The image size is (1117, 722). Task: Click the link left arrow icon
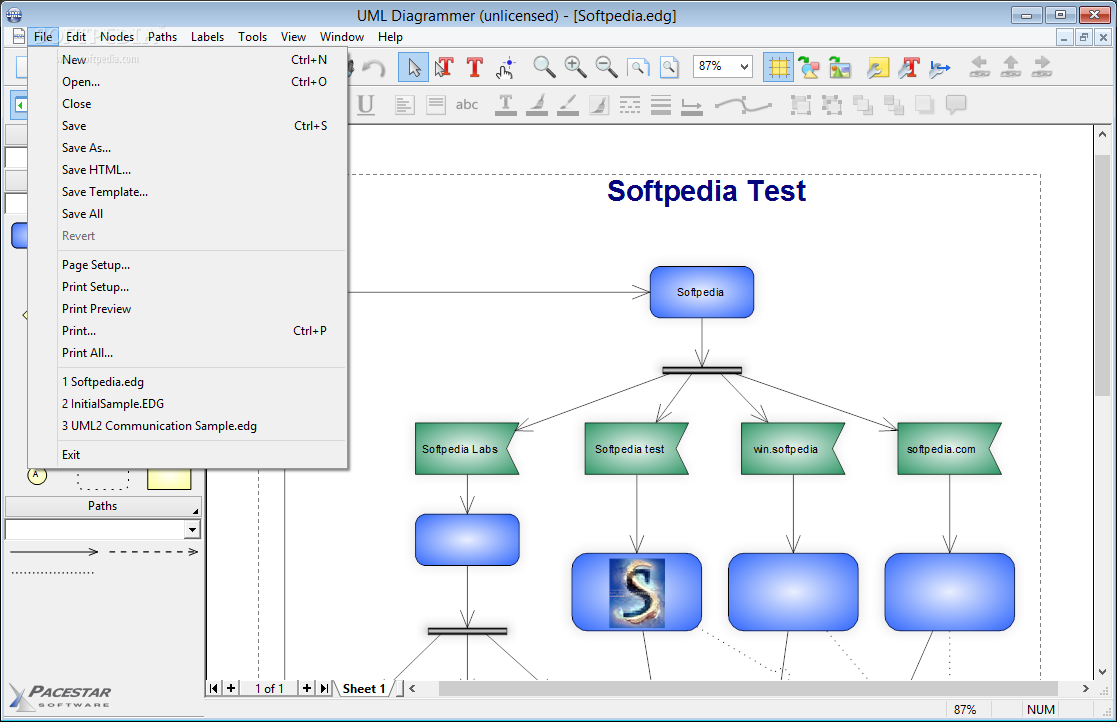980,68
